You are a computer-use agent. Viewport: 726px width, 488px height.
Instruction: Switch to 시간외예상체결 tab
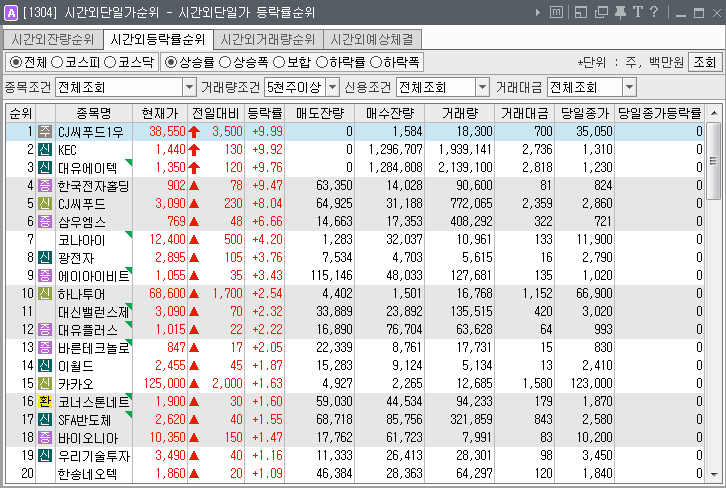(x=372, y=39)
